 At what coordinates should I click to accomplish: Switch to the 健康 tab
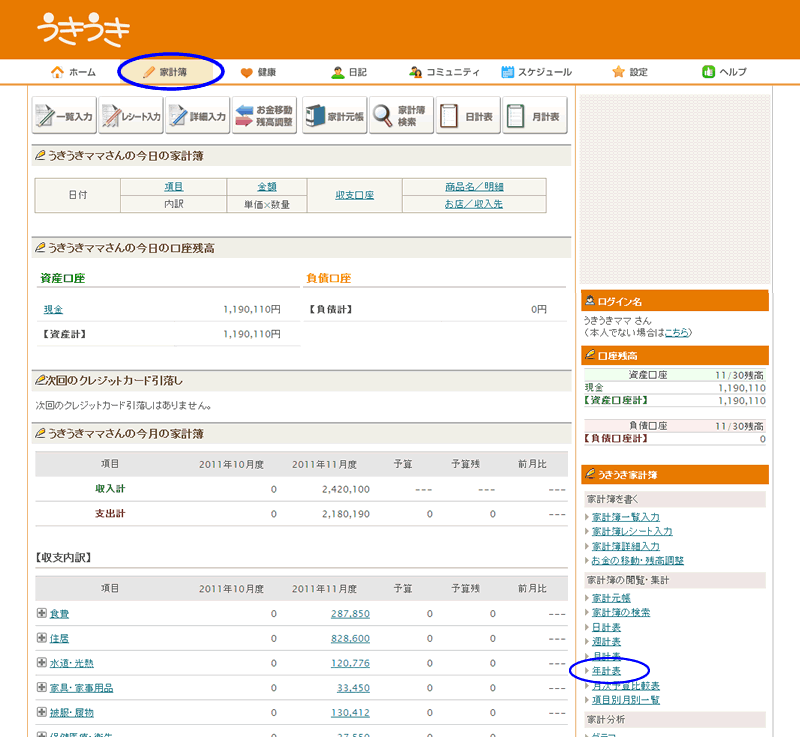(x=258, y=72)
